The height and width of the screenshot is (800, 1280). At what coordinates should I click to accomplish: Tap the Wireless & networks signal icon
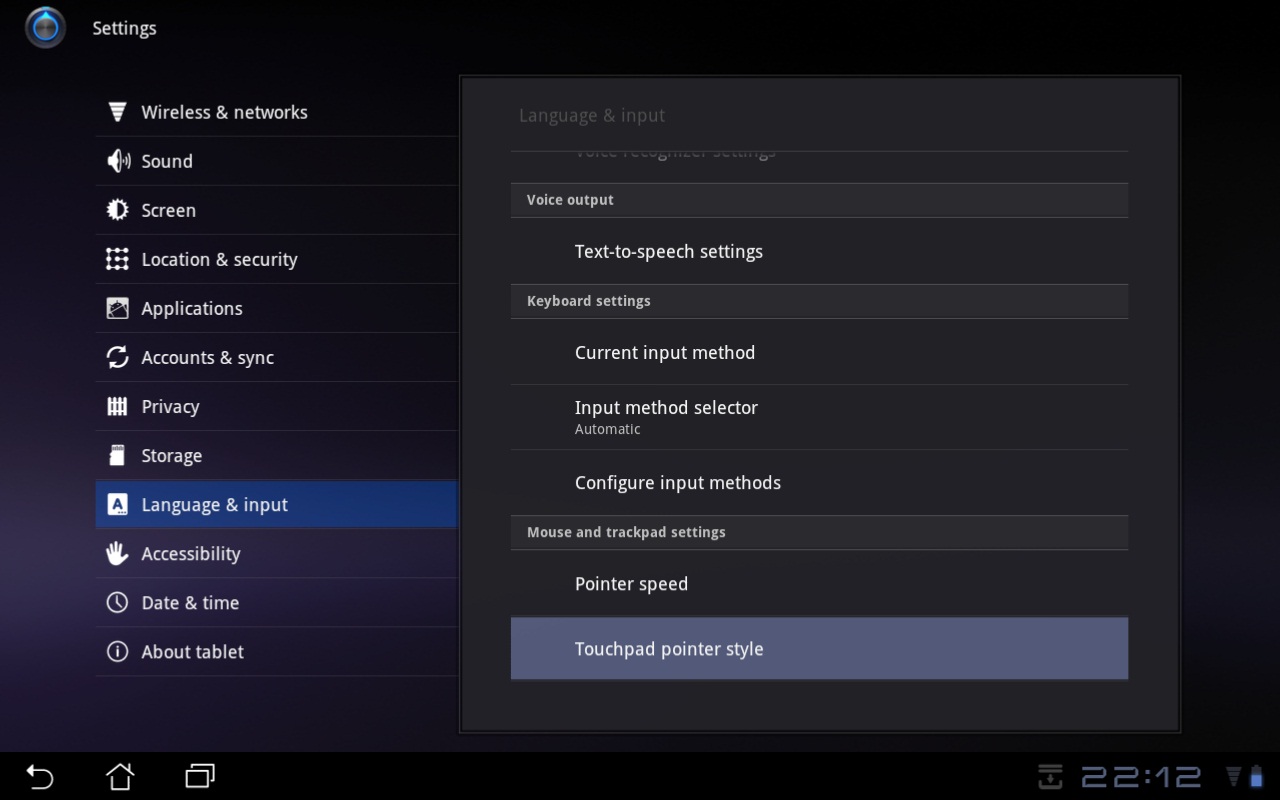(117, 112)
